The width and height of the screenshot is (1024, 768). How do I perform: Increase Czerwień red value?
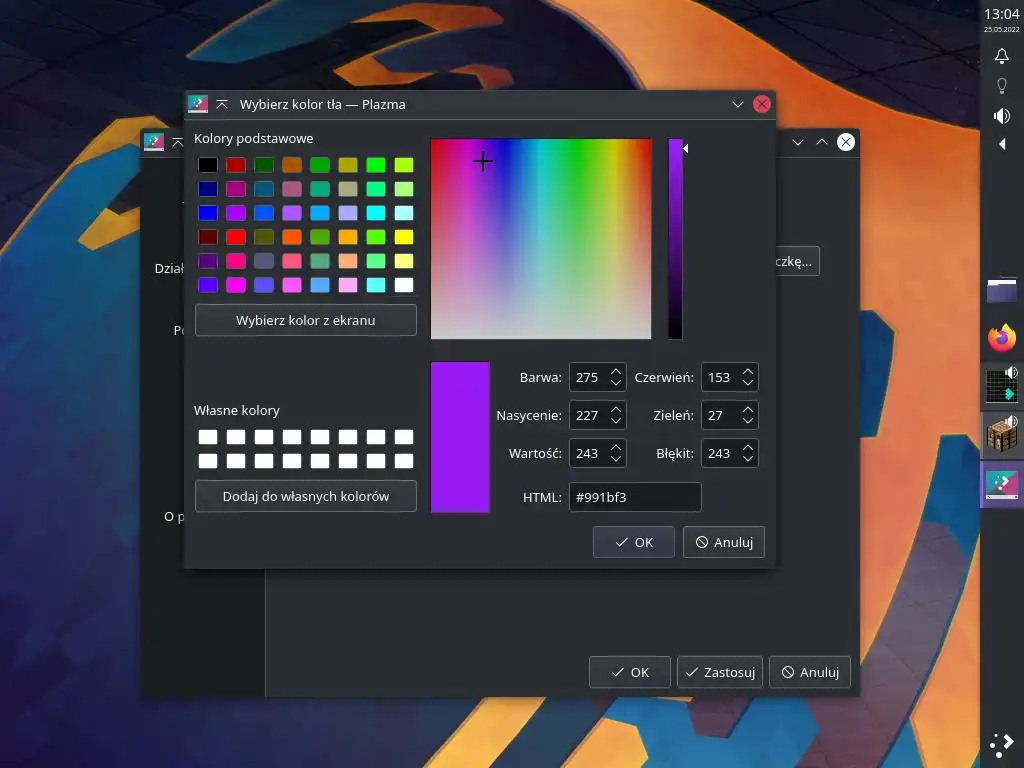pyautogui.click(x=748, y=372)
